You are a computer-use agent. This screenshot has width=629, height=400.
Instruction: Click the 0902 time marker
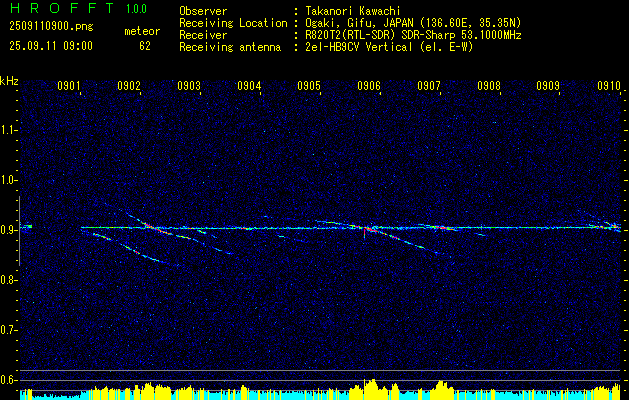(129, 85)
